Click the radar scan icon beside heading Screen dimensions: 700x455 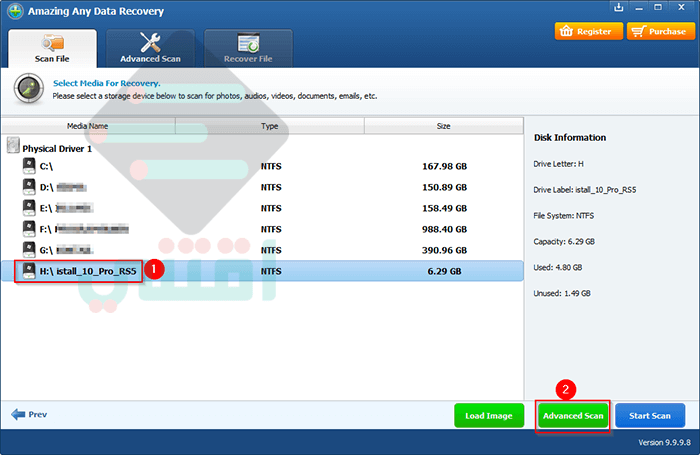(29, 89)
